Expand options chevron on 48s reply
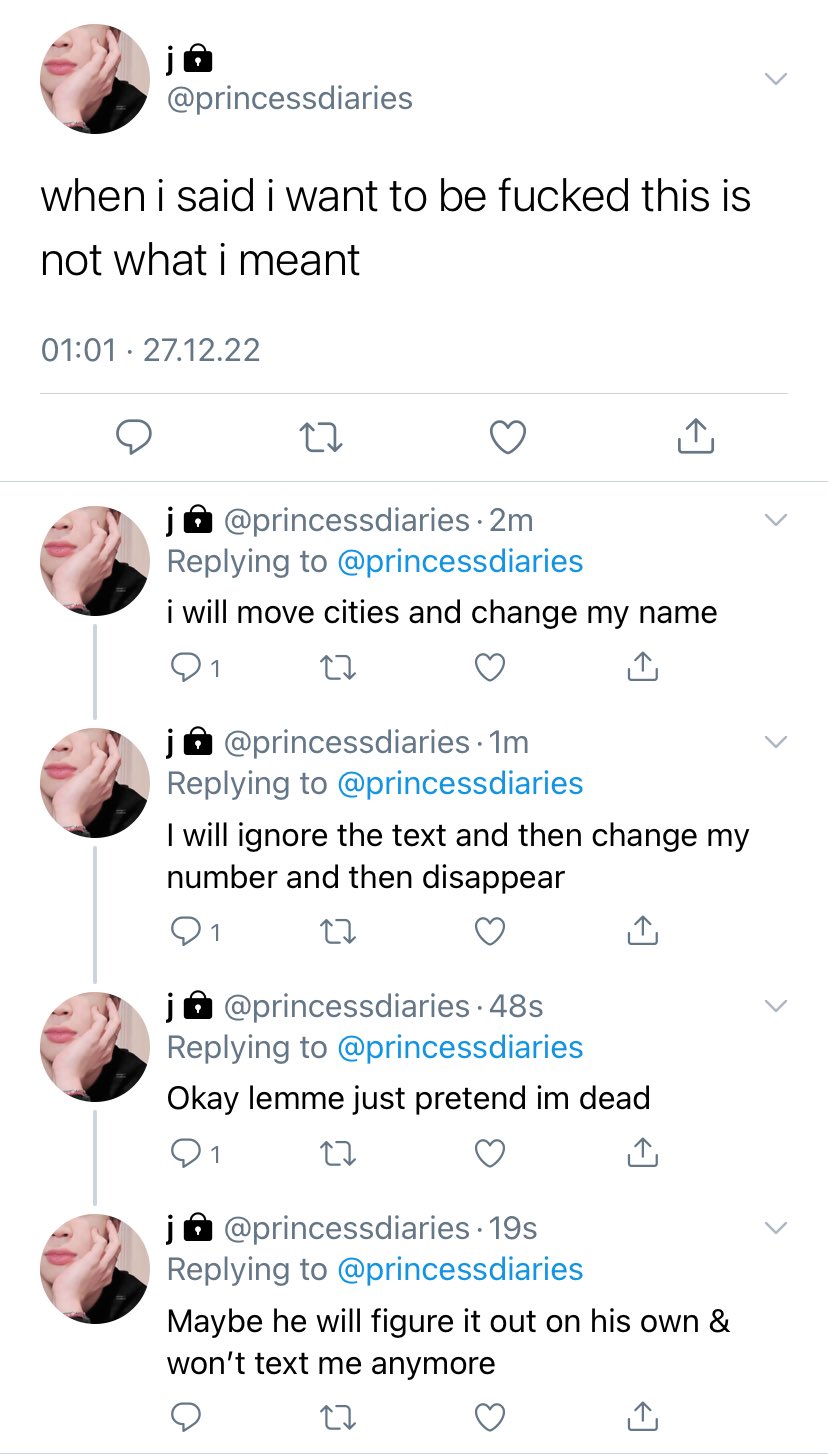This screenshot has width=828, height=1454. click(775, 1005)
